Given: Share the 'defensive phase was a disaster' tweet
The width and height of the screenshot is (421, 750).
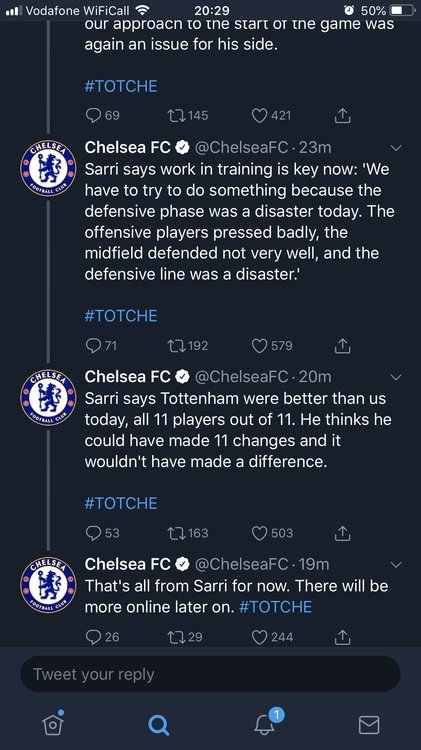Looking at the screenshot, I should point(342,345).
